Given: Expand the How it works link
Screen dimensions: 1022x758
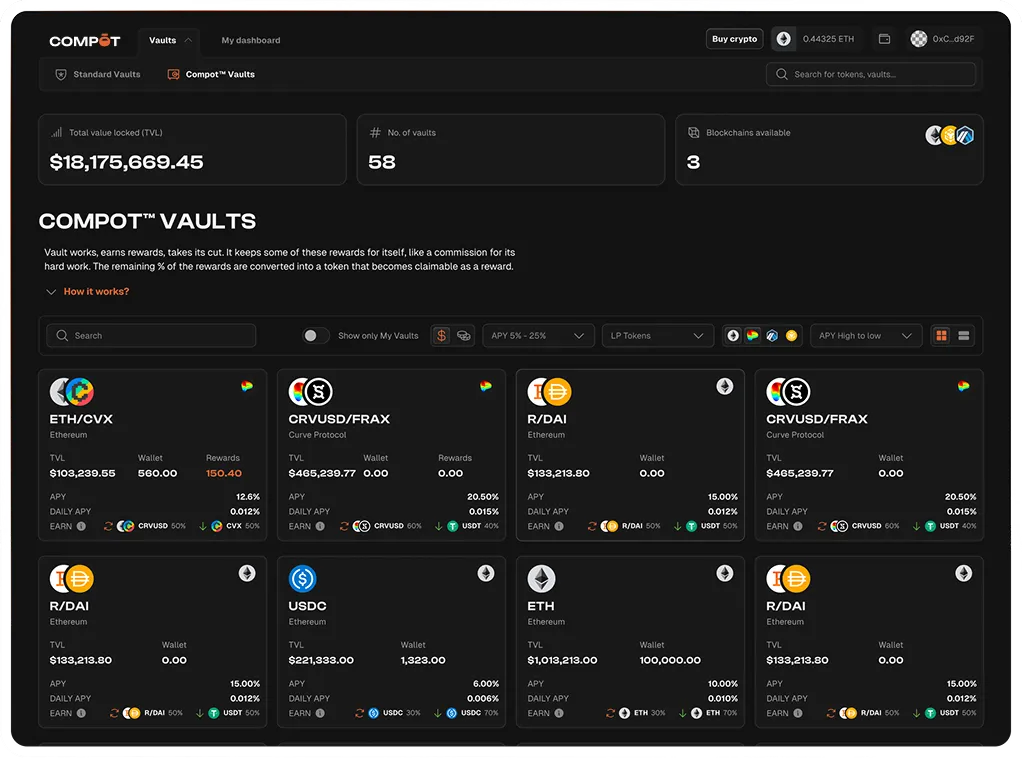Looking at the screenshot, I should click(x=85, y=291).
